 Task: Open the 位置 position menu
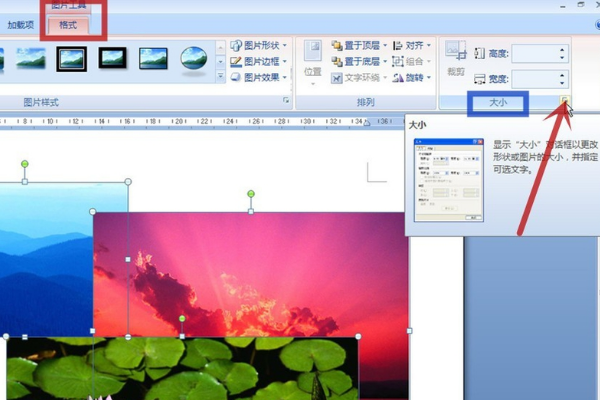tap(313, 62)
